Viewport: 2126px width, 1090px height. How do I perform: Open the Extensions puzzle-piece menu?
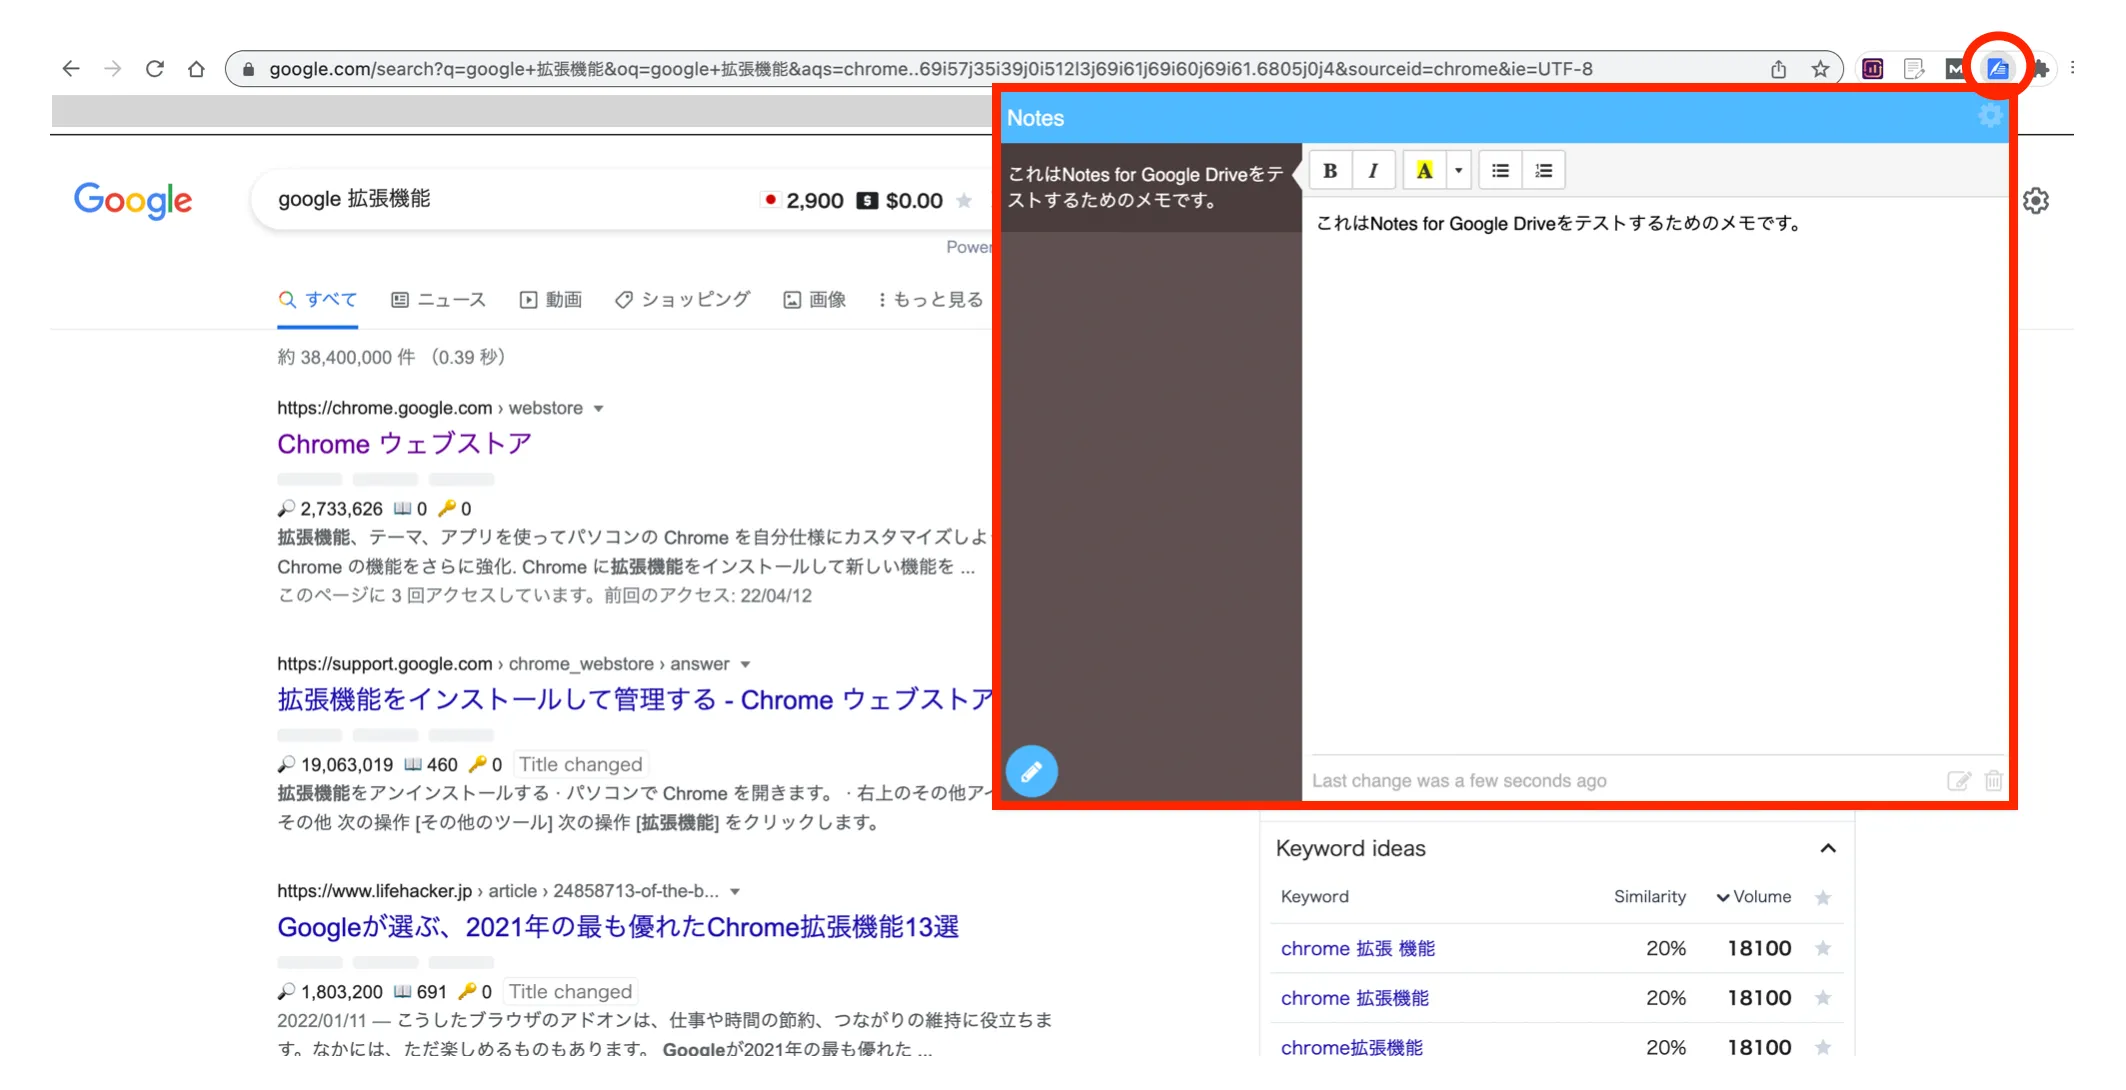pyautogui.click(x=2040, y=68)
